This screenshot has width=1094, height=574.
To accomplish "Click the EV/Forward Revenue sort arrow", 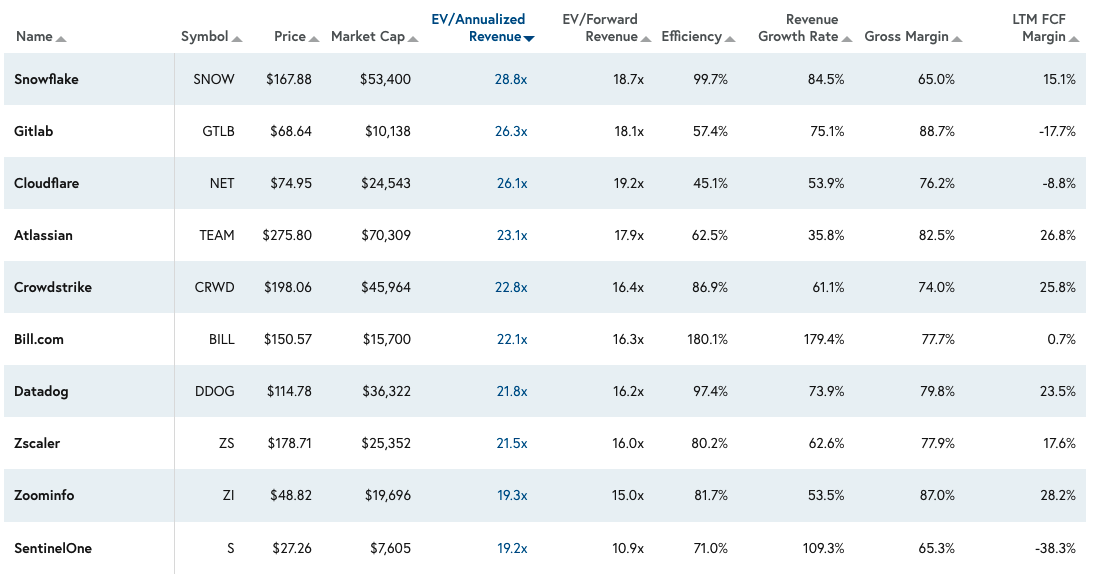I will (646, 38).
